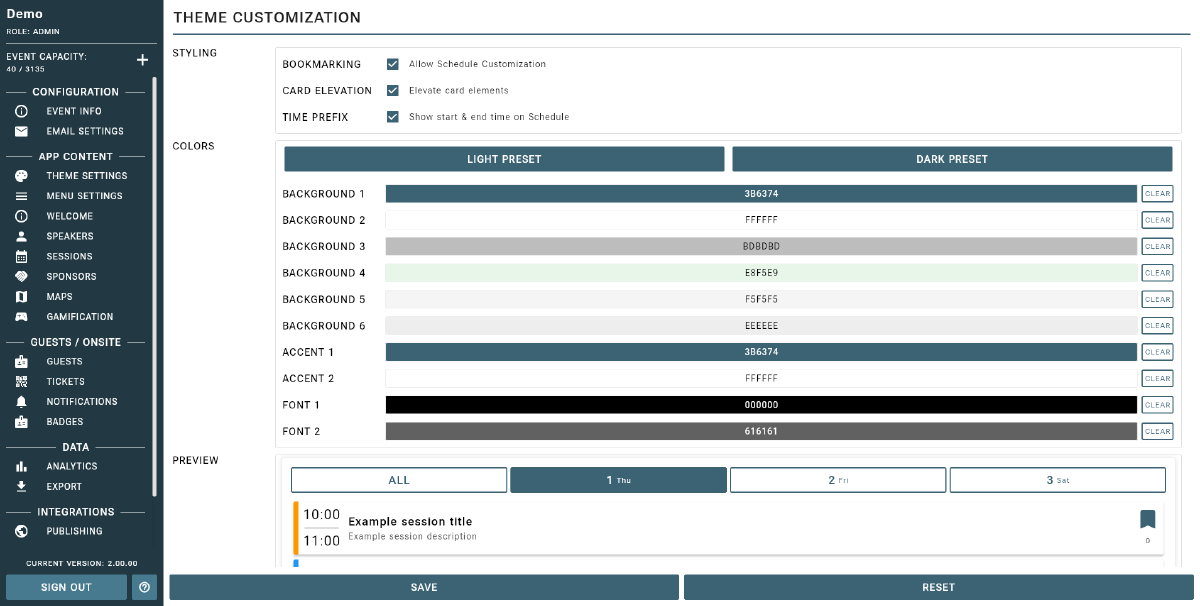
Task: Switch to the 2 Fri preview tab
Action: tap(837, 480)
